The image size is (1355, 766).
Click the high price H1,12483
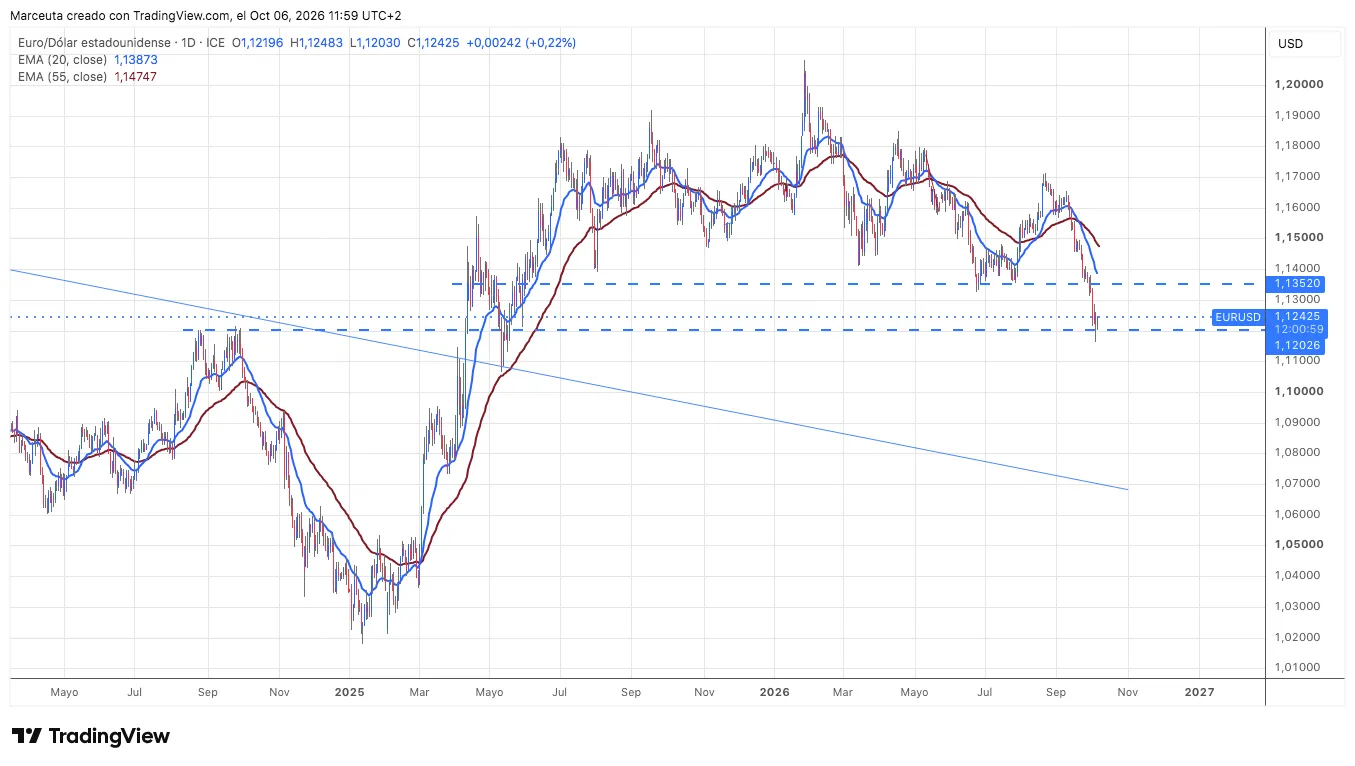point(316,43)
